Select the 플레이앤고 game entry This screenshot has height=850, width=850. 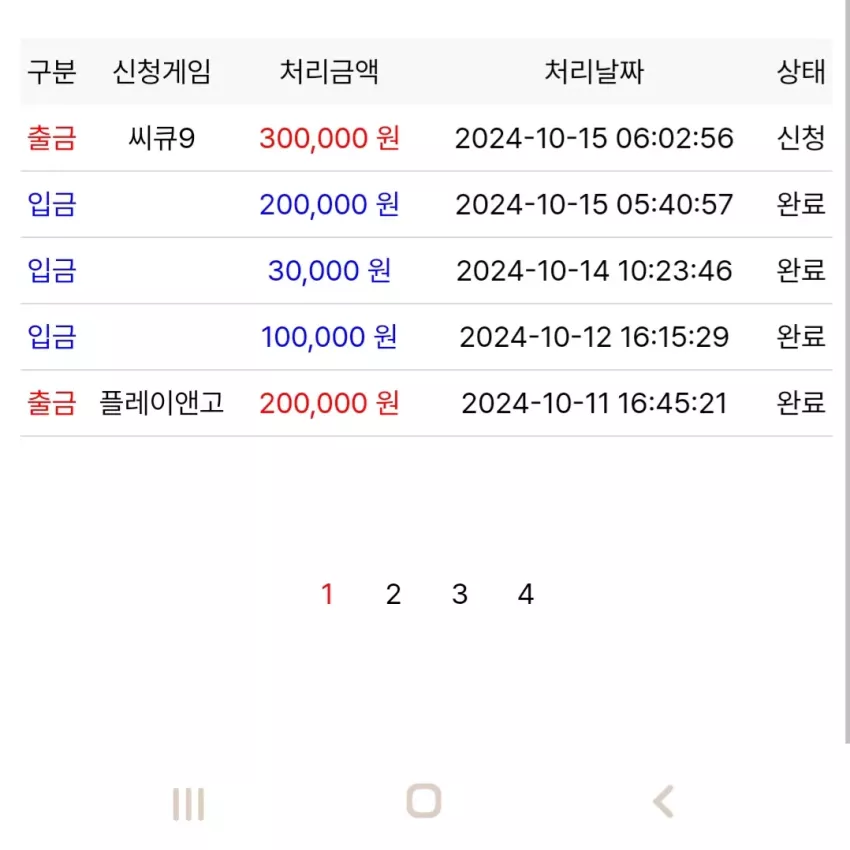coord(162,403)
